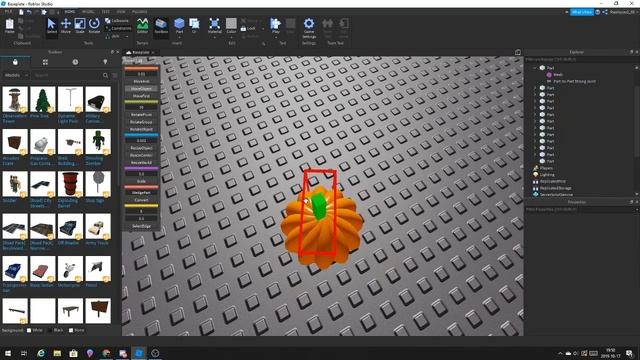This screenshot has width=640, height=360.
Task: Open the dropdown arrow under Material
Action: (x=214, y=37)
